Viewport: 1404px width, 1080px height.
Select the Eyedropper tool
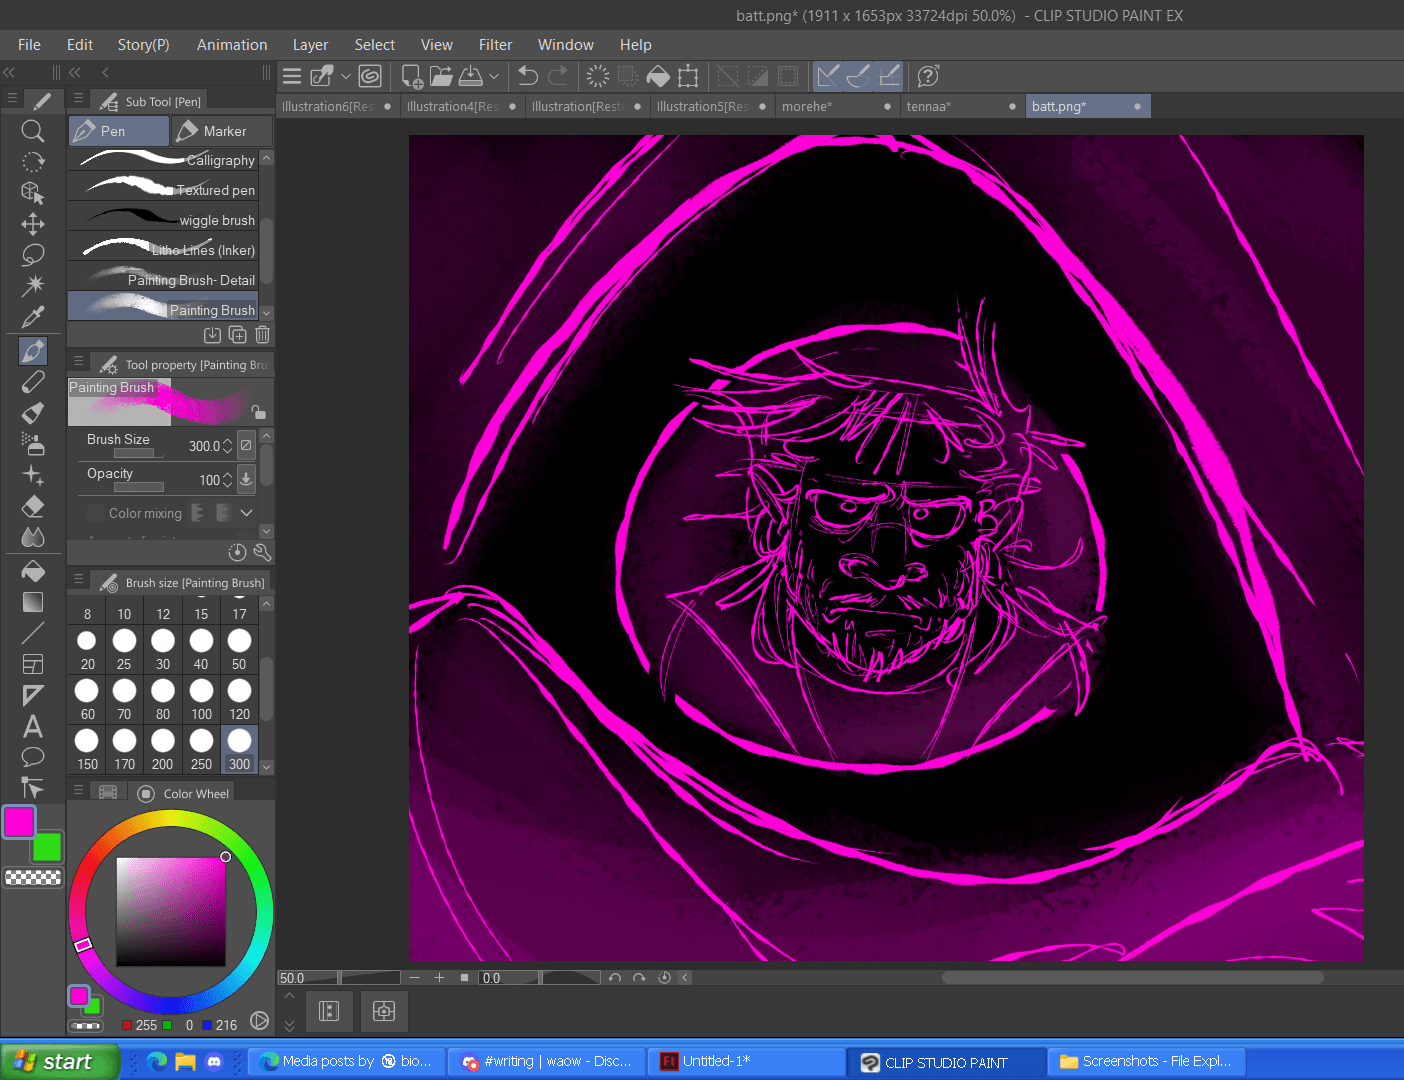32,317
